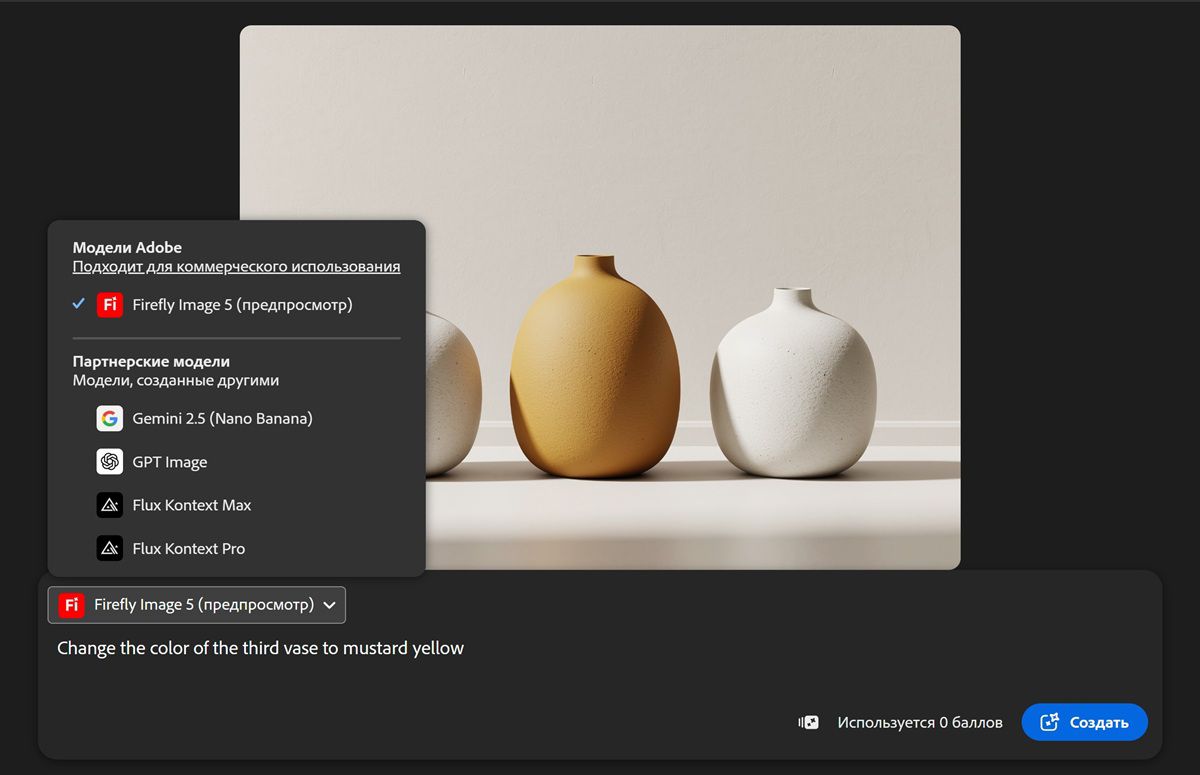
Task: Open the Firefly Image 5 model dropdown
Action: (x=197, y=605)
